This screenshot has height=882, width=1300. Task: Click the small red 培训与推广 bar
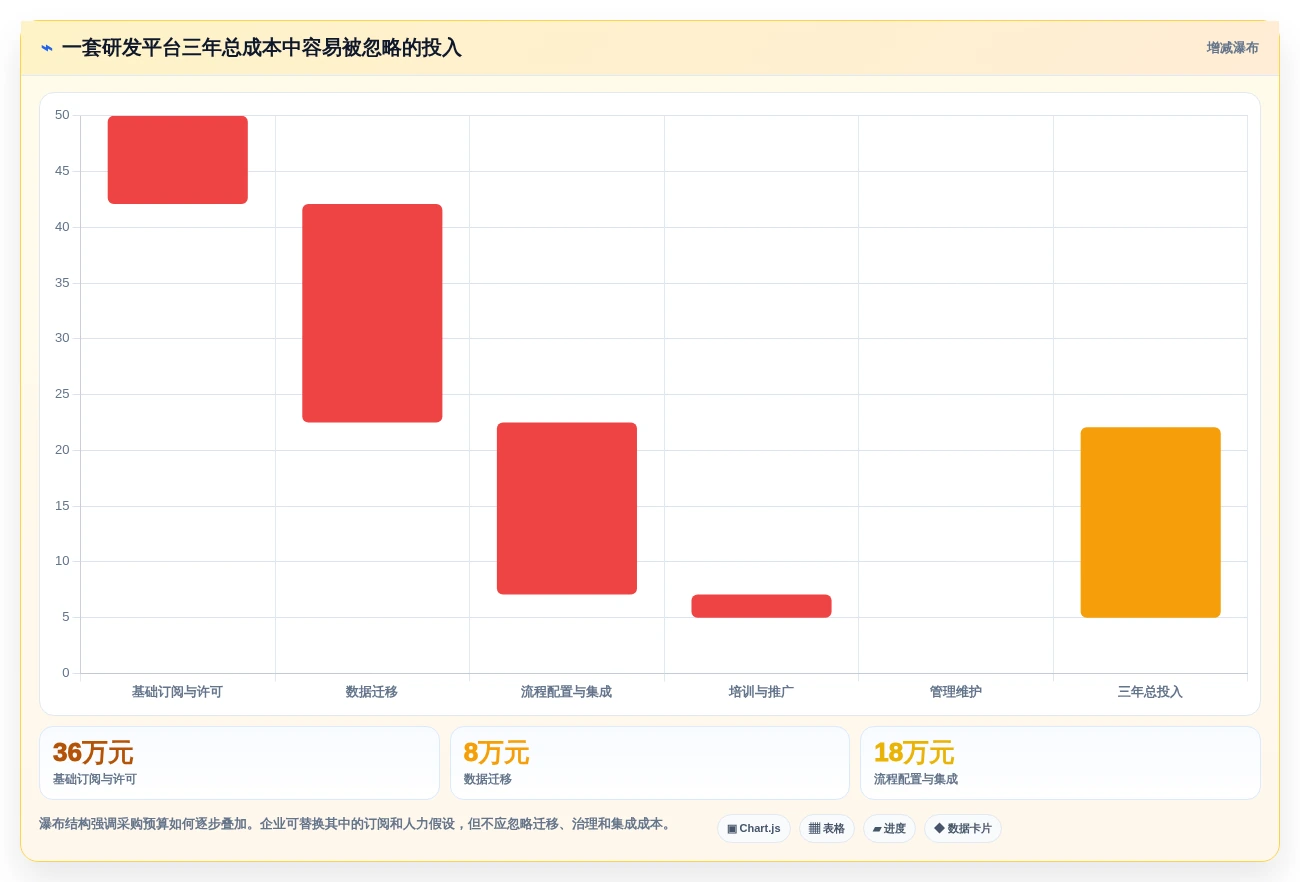[761, 606]
